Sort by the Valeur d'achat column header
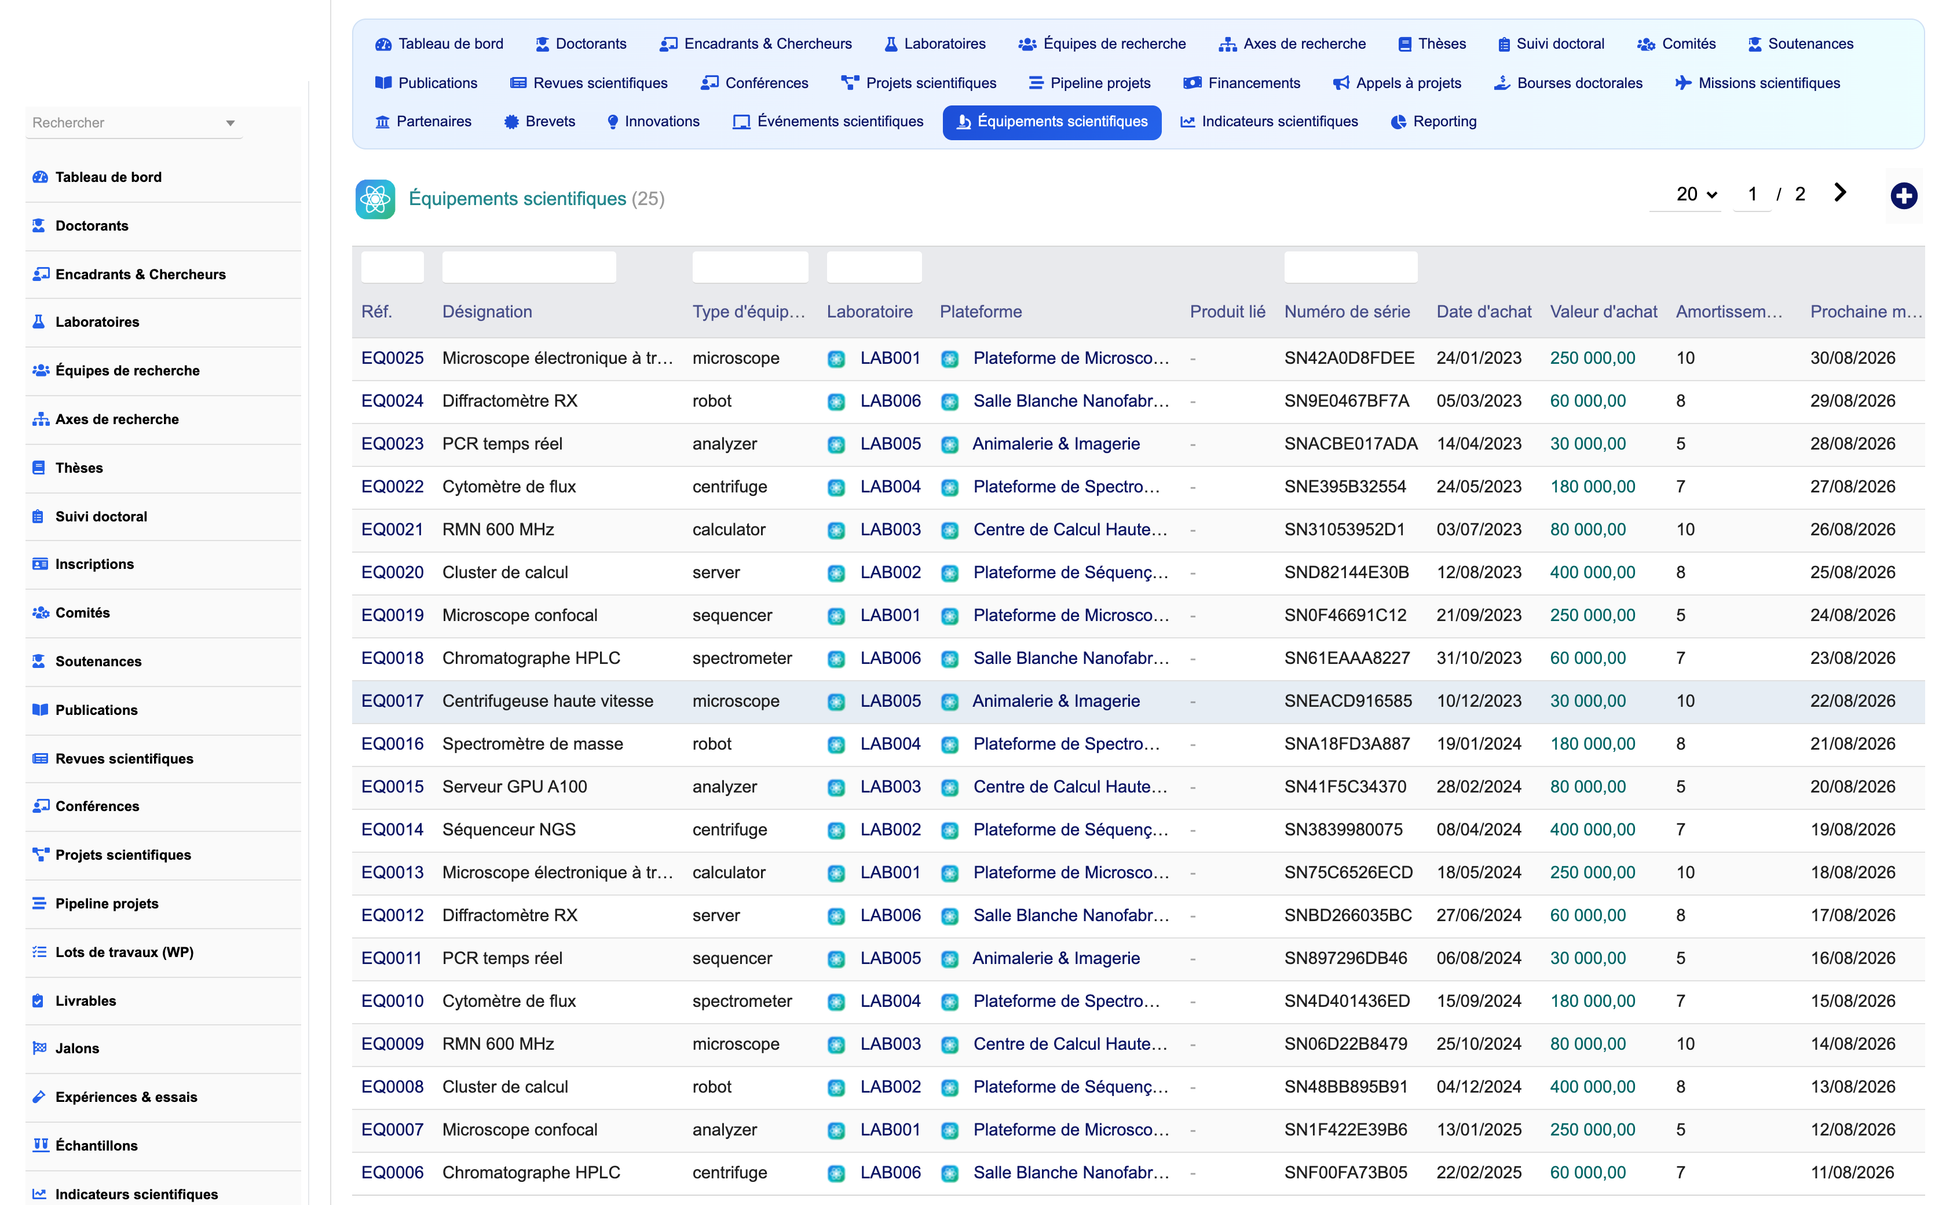Image resolution: width=1946 pixels, height=1205 pixels. pyautogui.click(x=1603, y=312)
